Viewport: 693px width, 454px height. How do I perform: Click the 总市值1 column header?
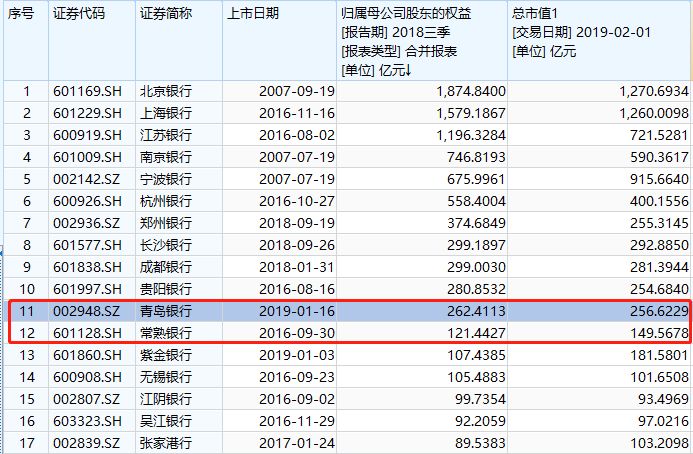point(535,14)
